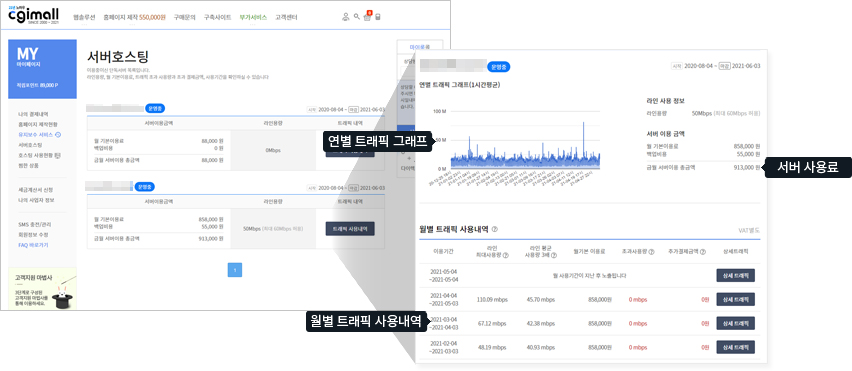Follow the FAQ 바로가기 link
Screen dimensions: 852x371
[x=33, y=245]
